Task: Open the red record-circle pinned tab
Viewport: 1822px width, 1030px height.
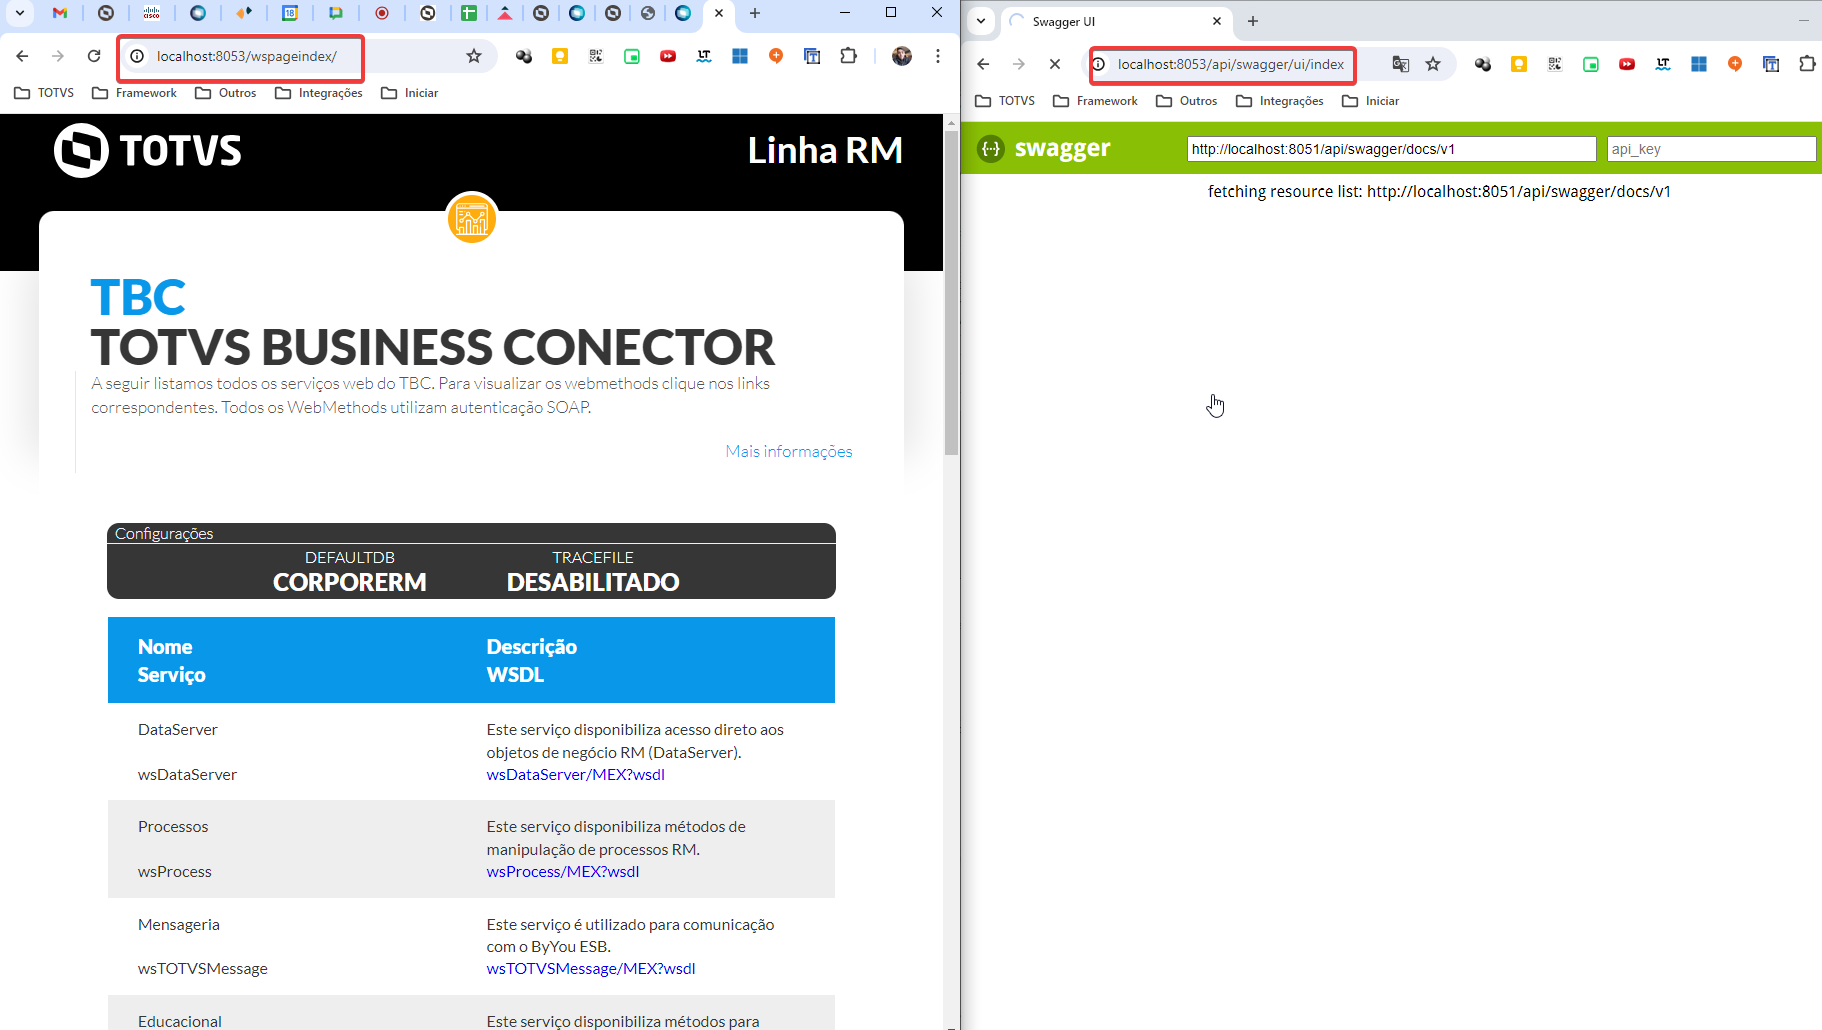Action: coord(382,13)
